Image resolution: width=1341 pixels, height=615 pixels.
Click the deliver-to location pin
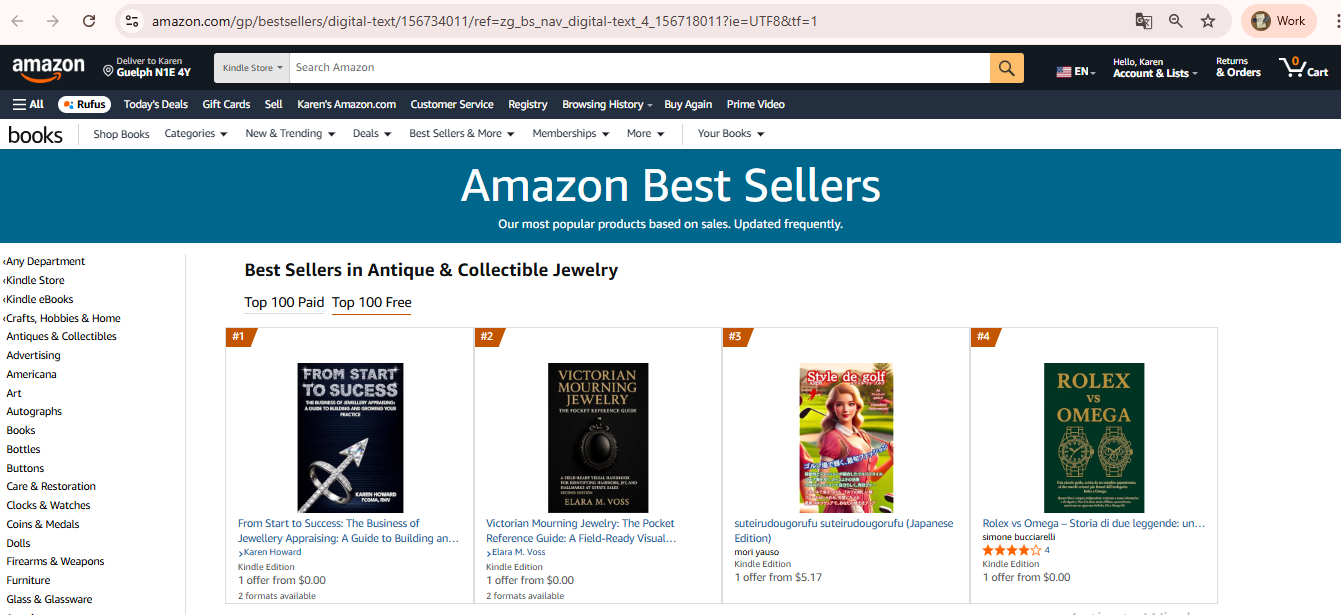coord(109,71)
